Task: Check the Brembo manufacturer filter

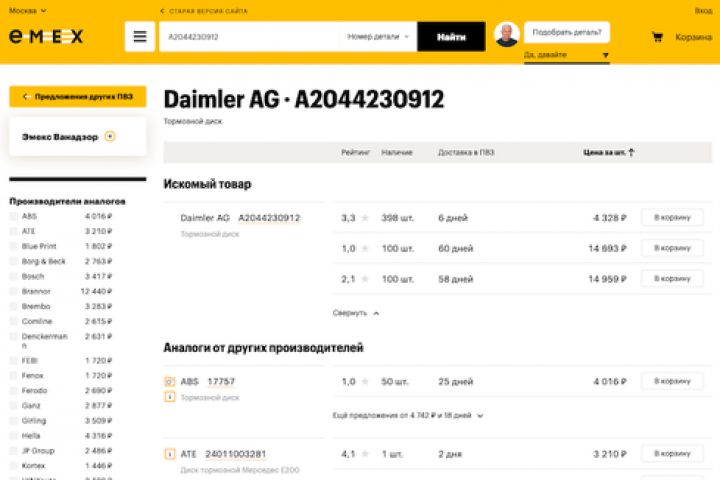Action: [14, 306]
